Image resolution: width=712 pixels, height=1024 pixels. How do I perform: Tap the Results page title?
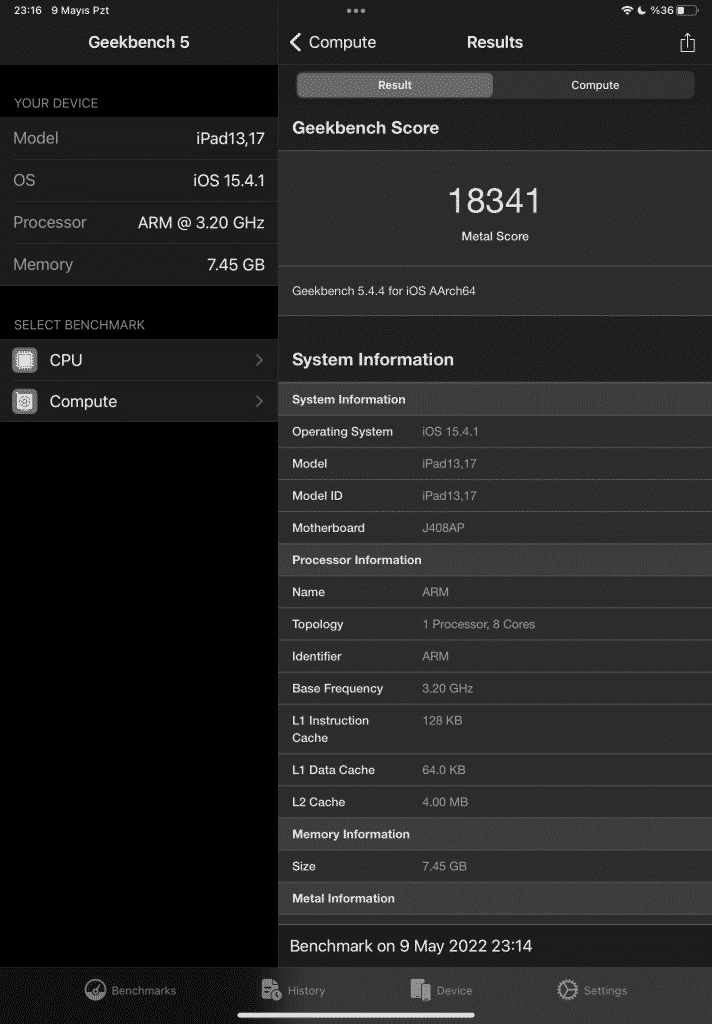pos(494,42)
